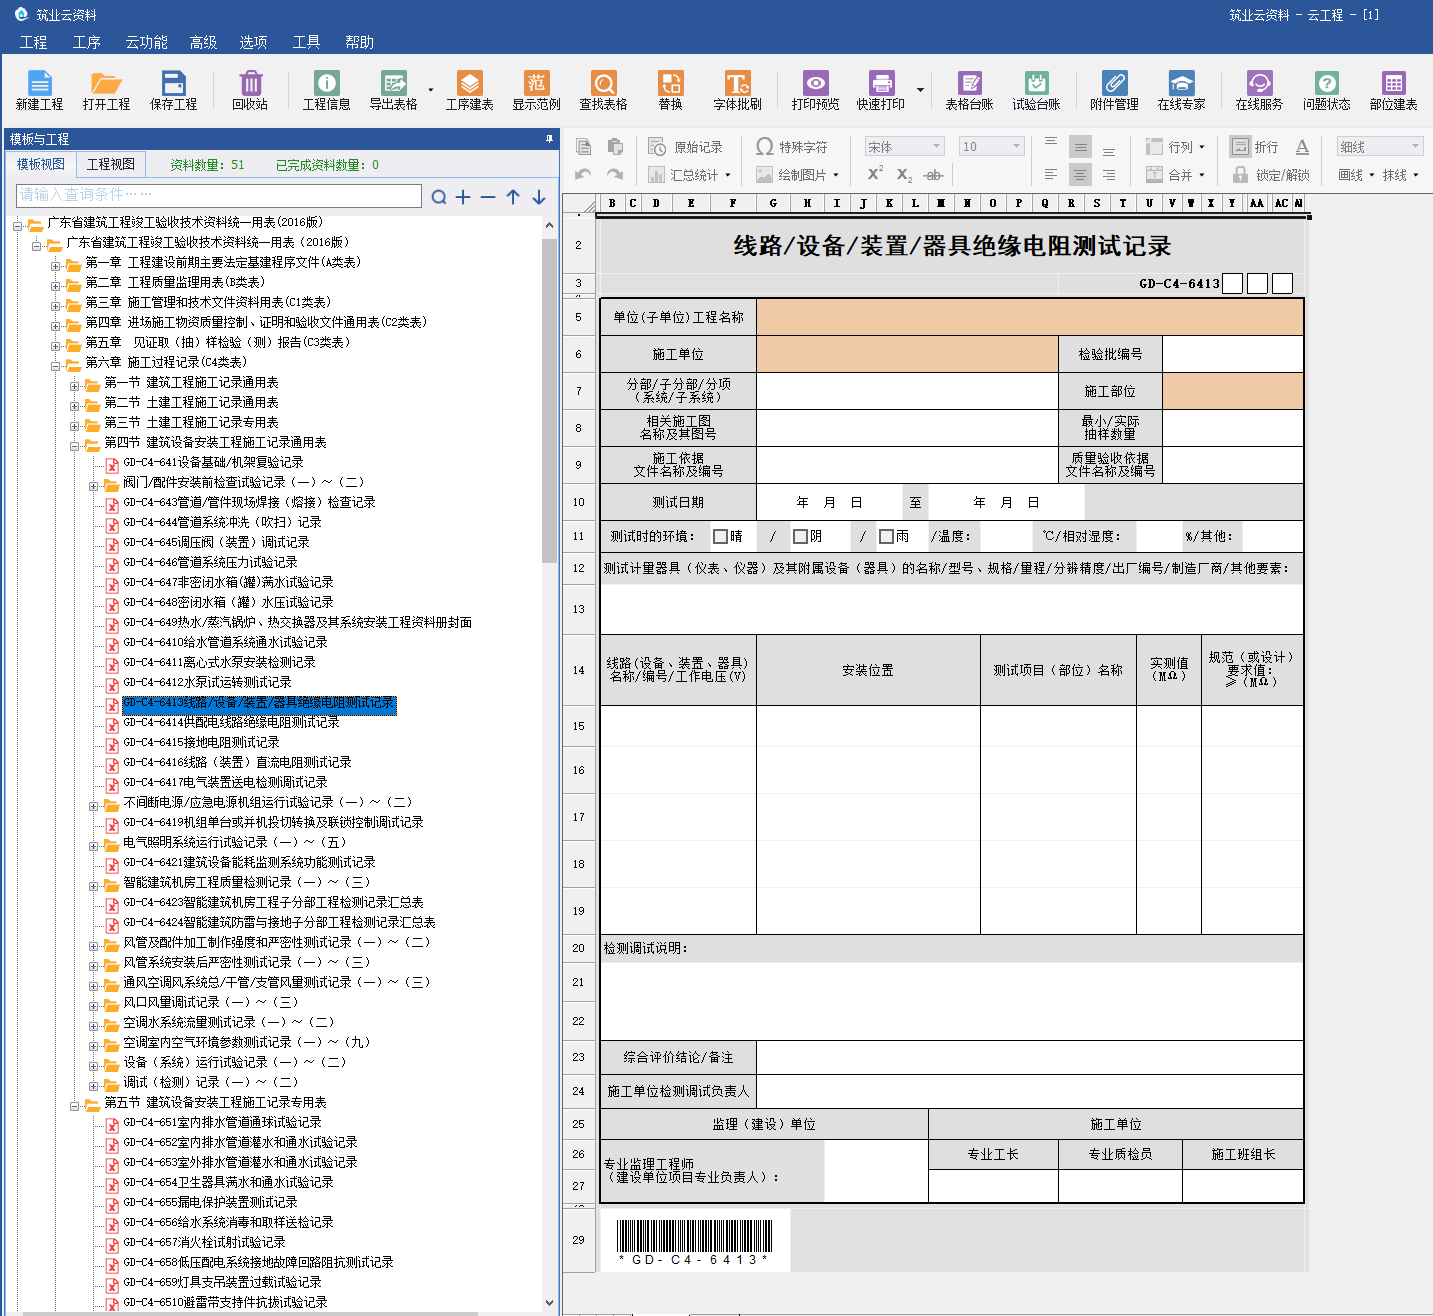Screen dimensions: 1433x1316
Task: Open the 云功能 menu
Action: coord(146,42)
